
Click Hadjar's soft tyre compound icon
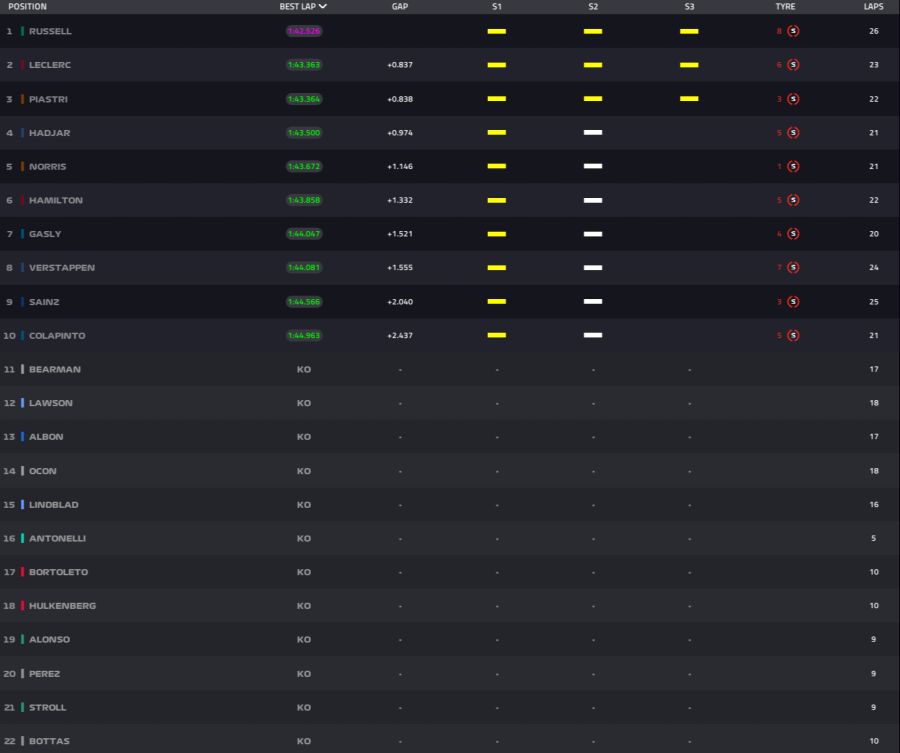(793, 133)
